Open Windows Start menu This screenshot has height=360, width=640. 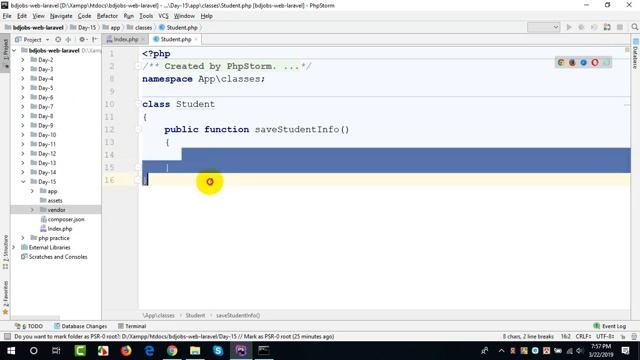[x=11, y=351]
